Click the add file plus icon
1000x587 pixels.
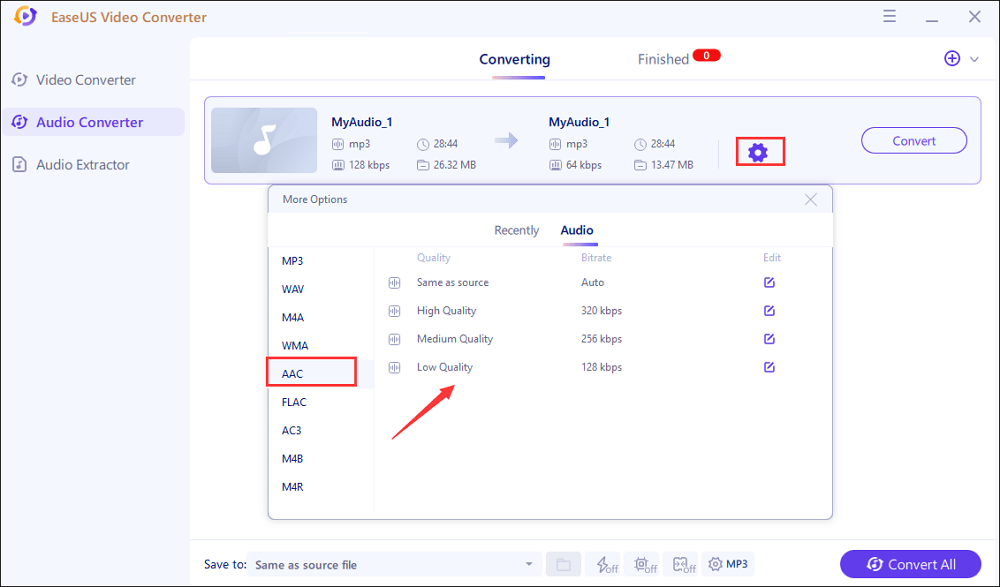coord(952,59)
